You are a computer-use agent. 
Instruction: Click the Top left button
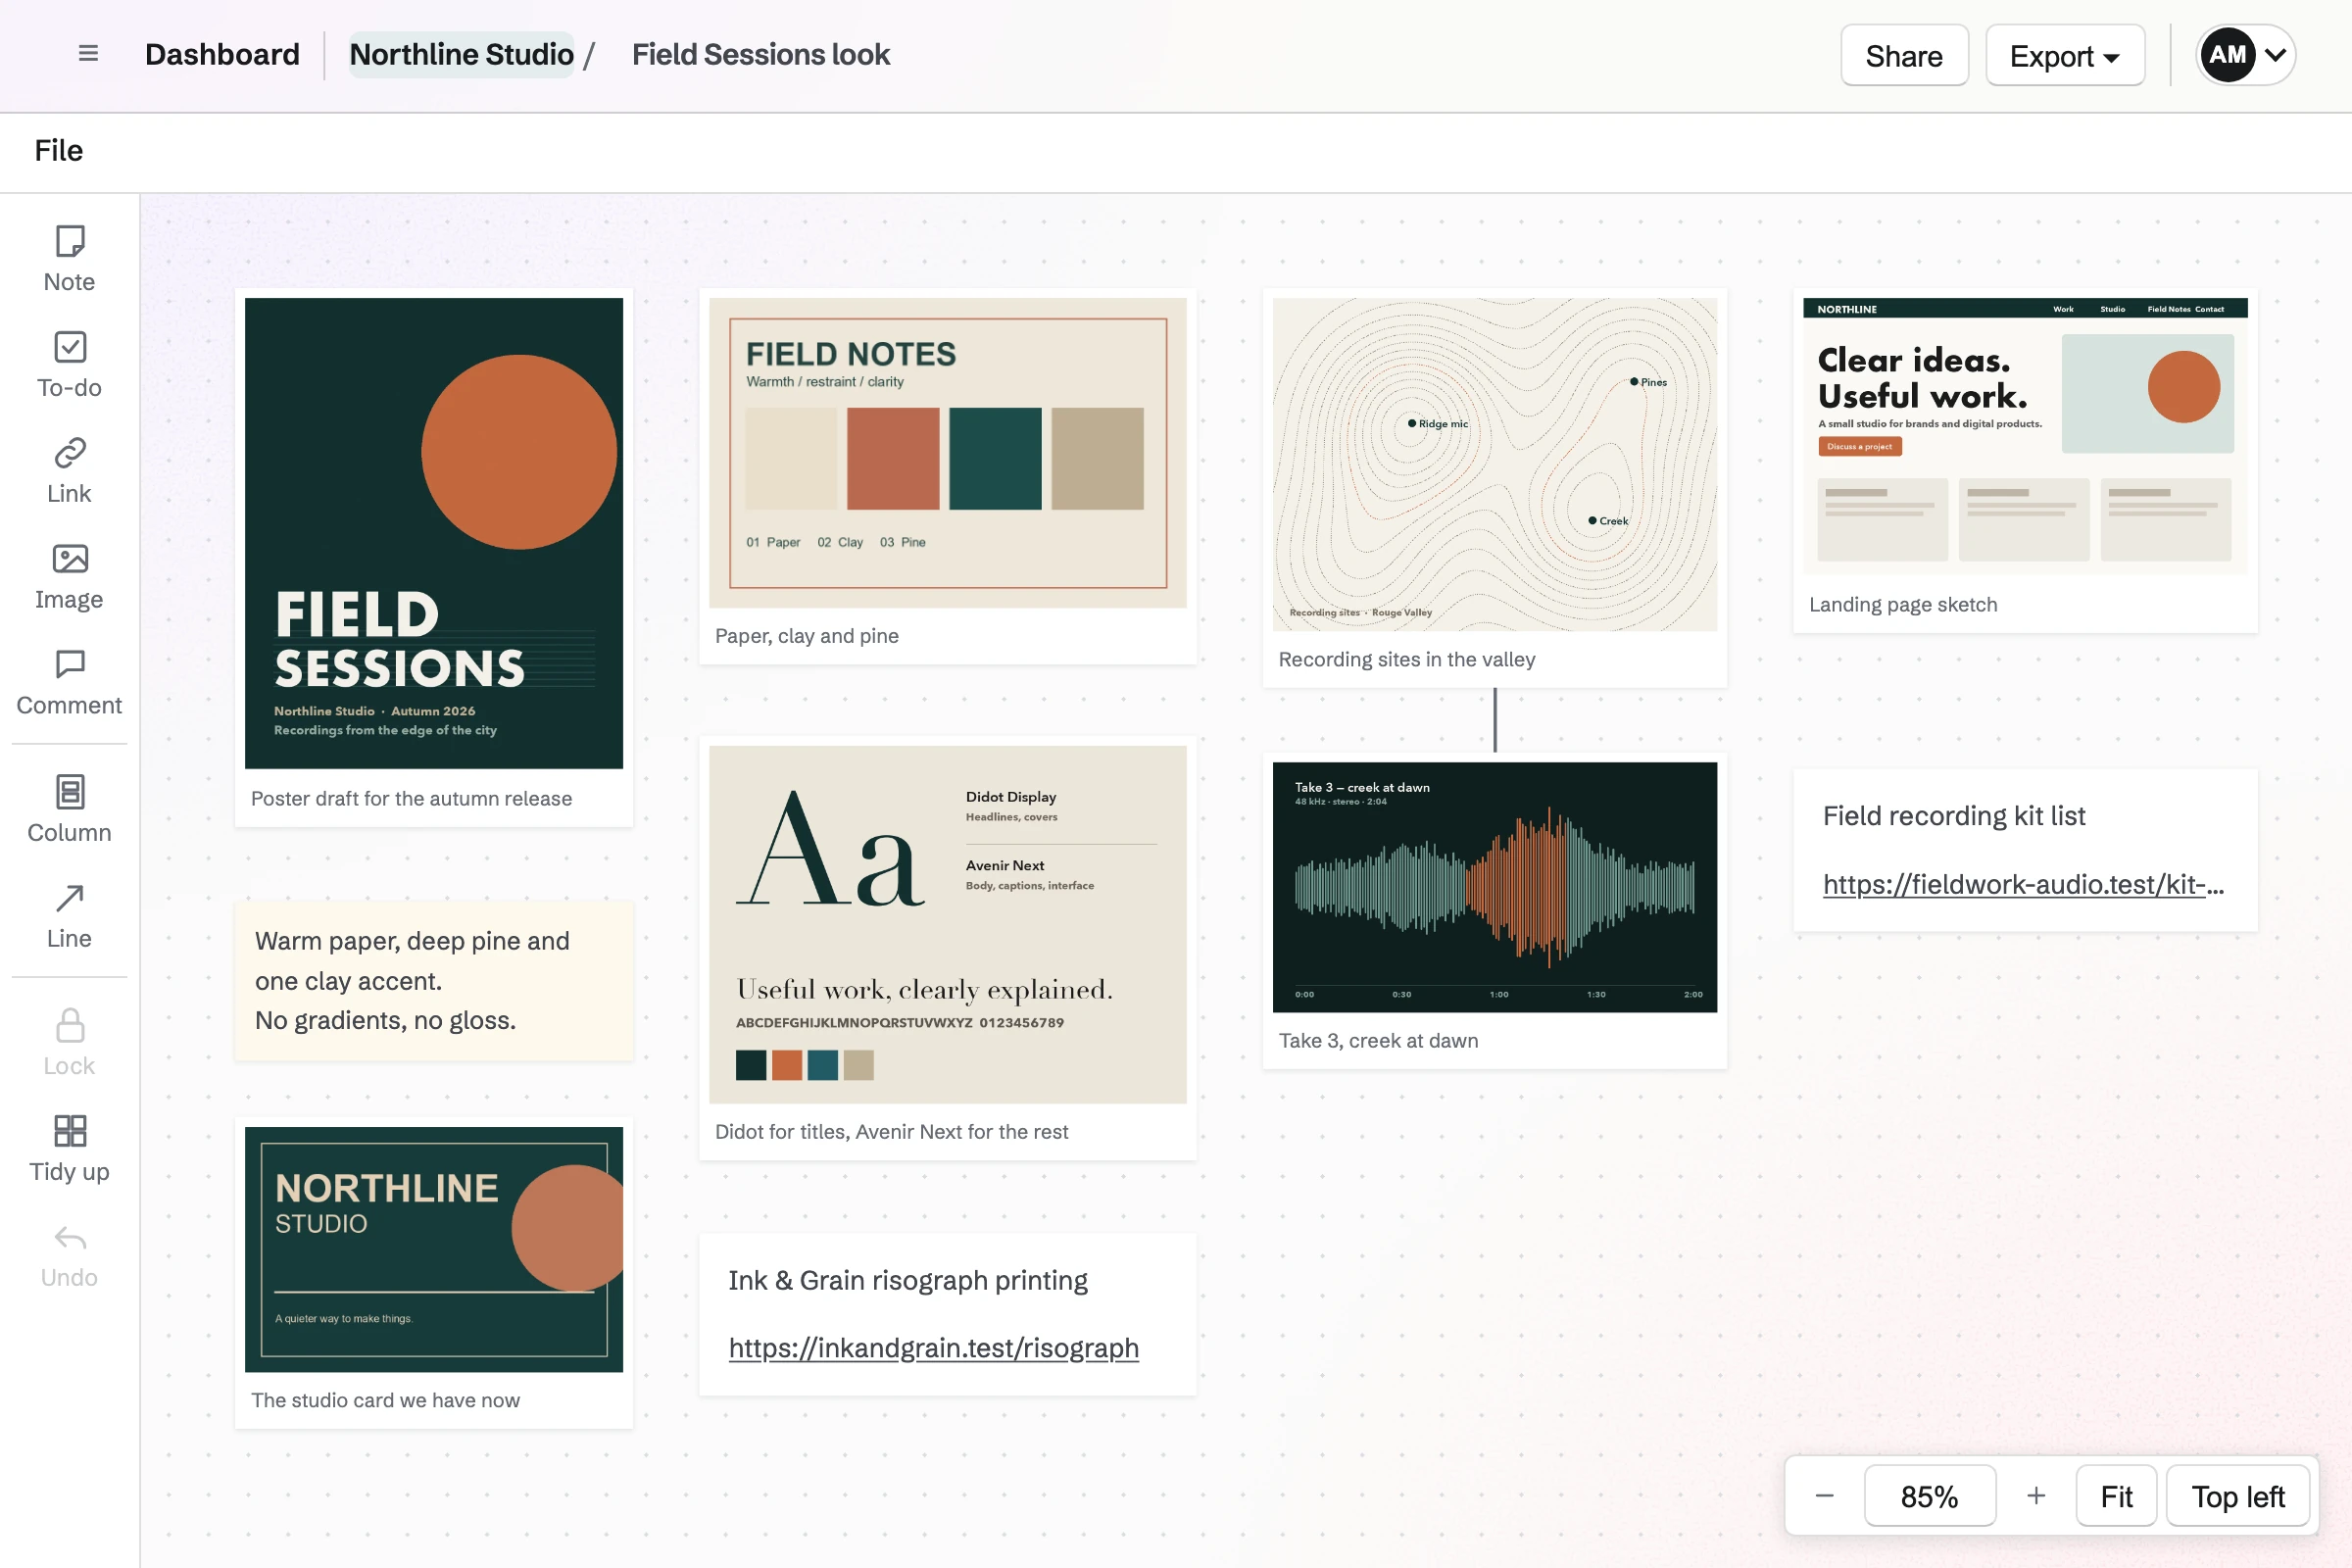click(2238, 1496)
